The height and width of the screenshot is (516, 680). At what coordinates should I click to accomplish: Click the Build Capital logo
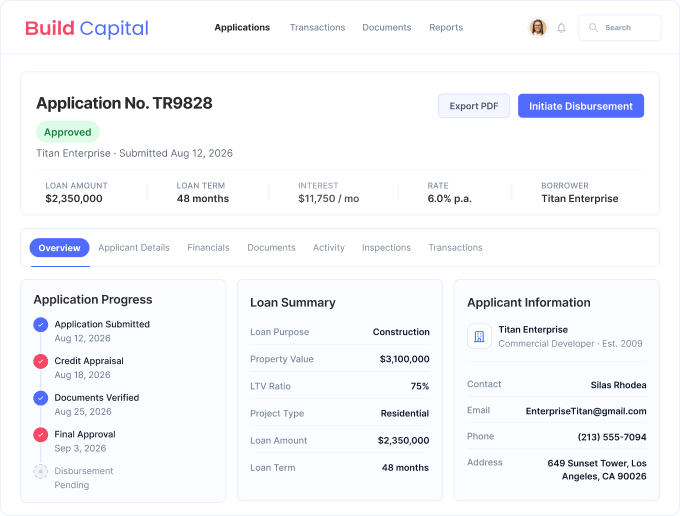[x=87, y=28]
